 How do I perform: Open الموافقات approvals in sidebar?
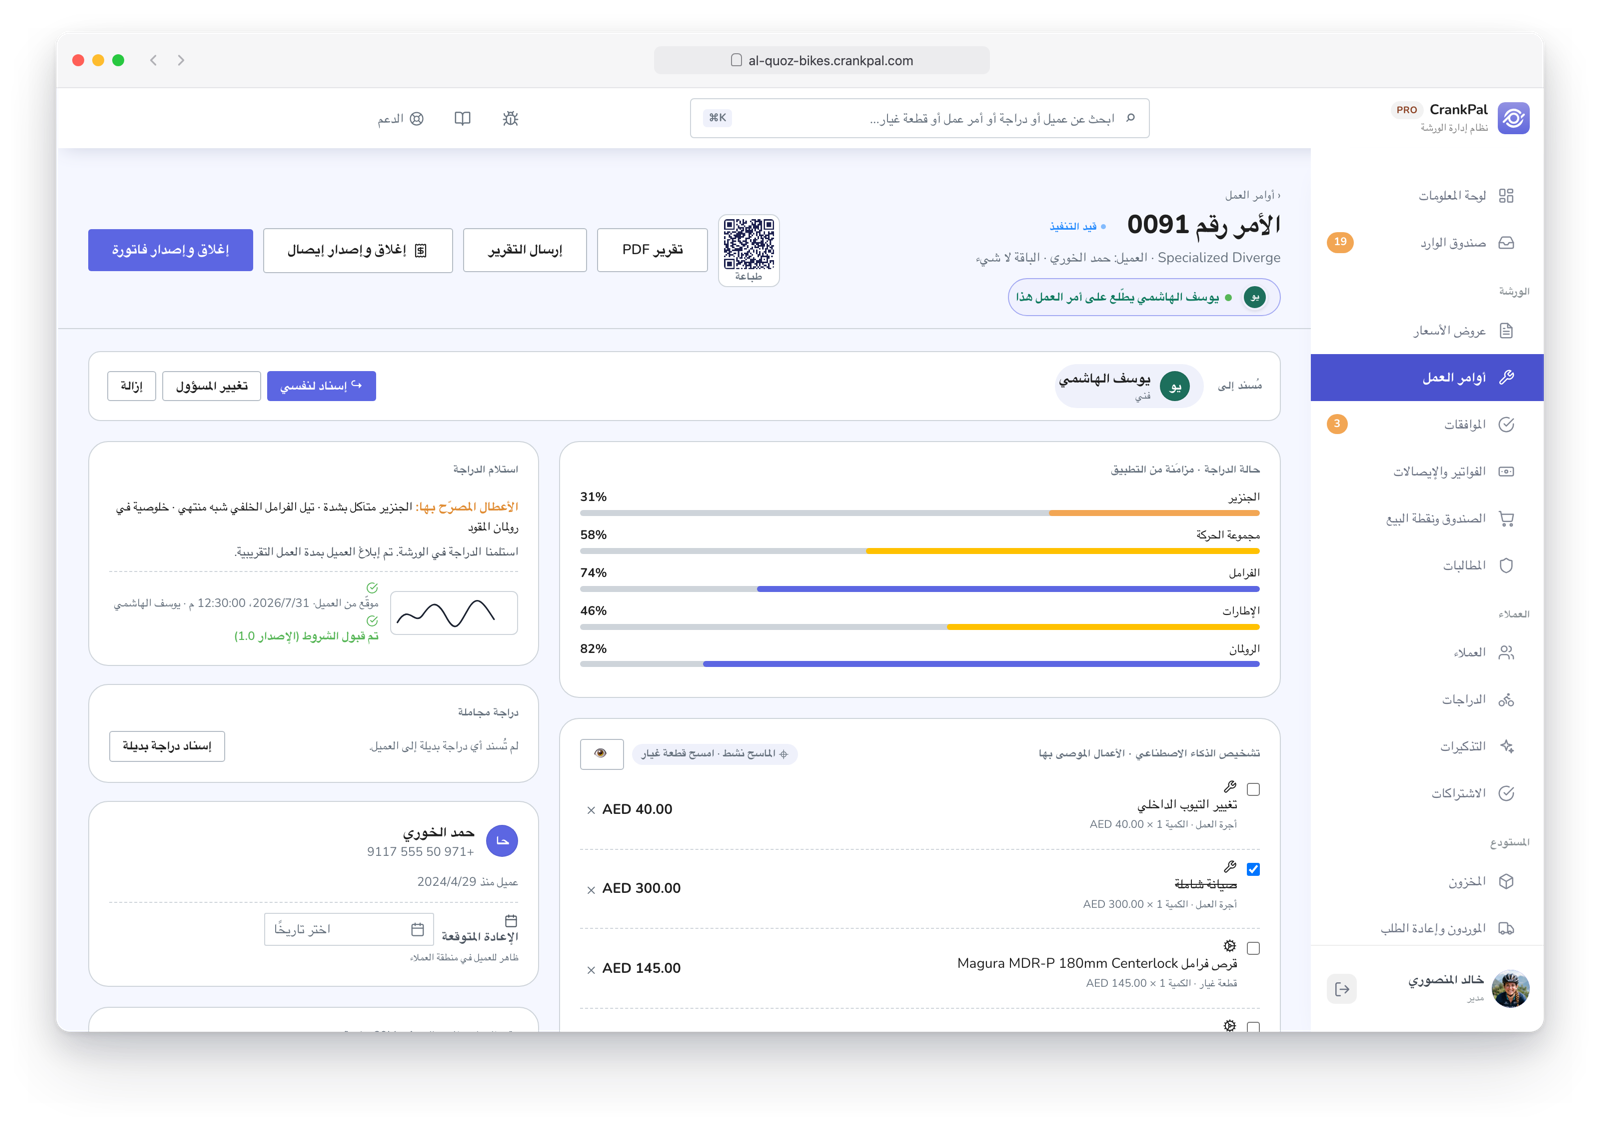point(1427,425)
